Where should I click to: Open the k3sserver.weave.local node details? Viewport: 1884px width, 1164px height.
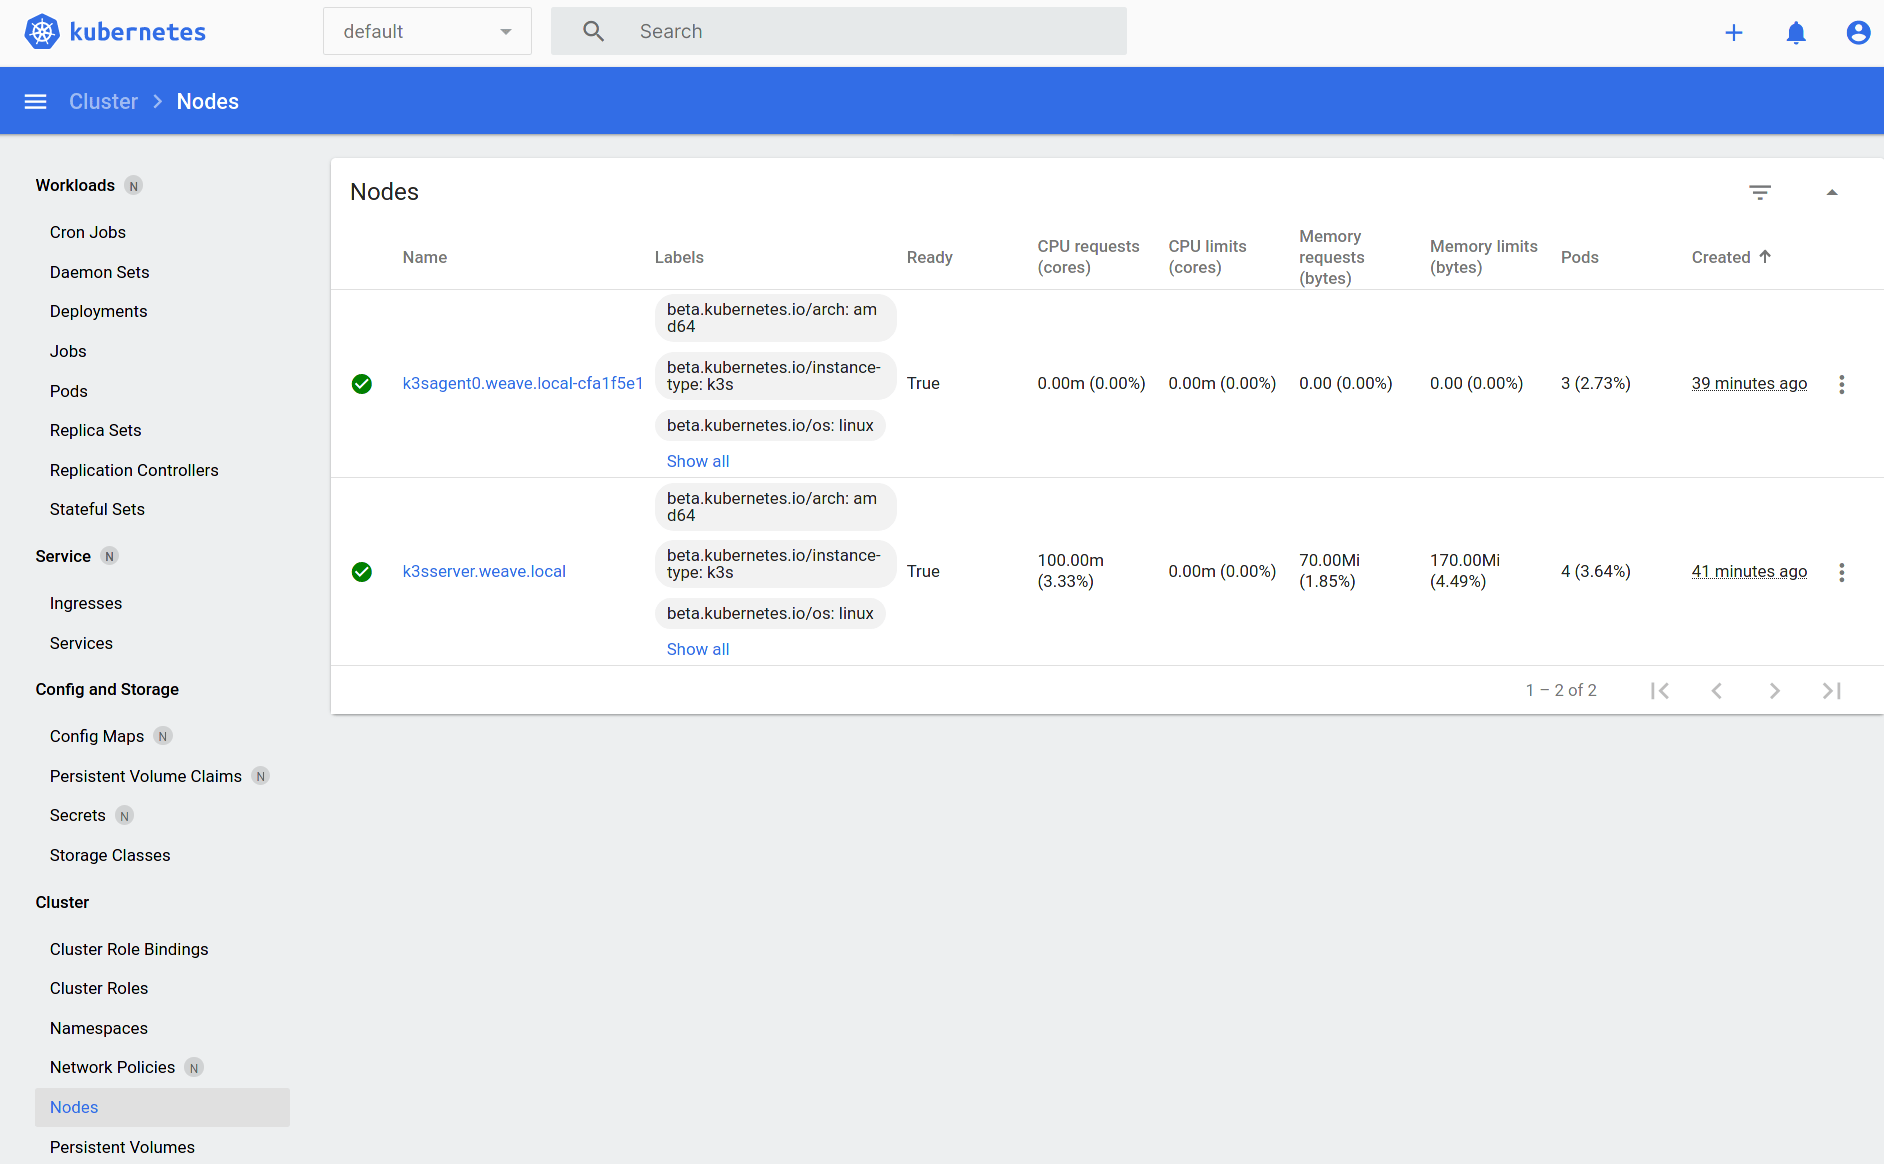point(484,571)
